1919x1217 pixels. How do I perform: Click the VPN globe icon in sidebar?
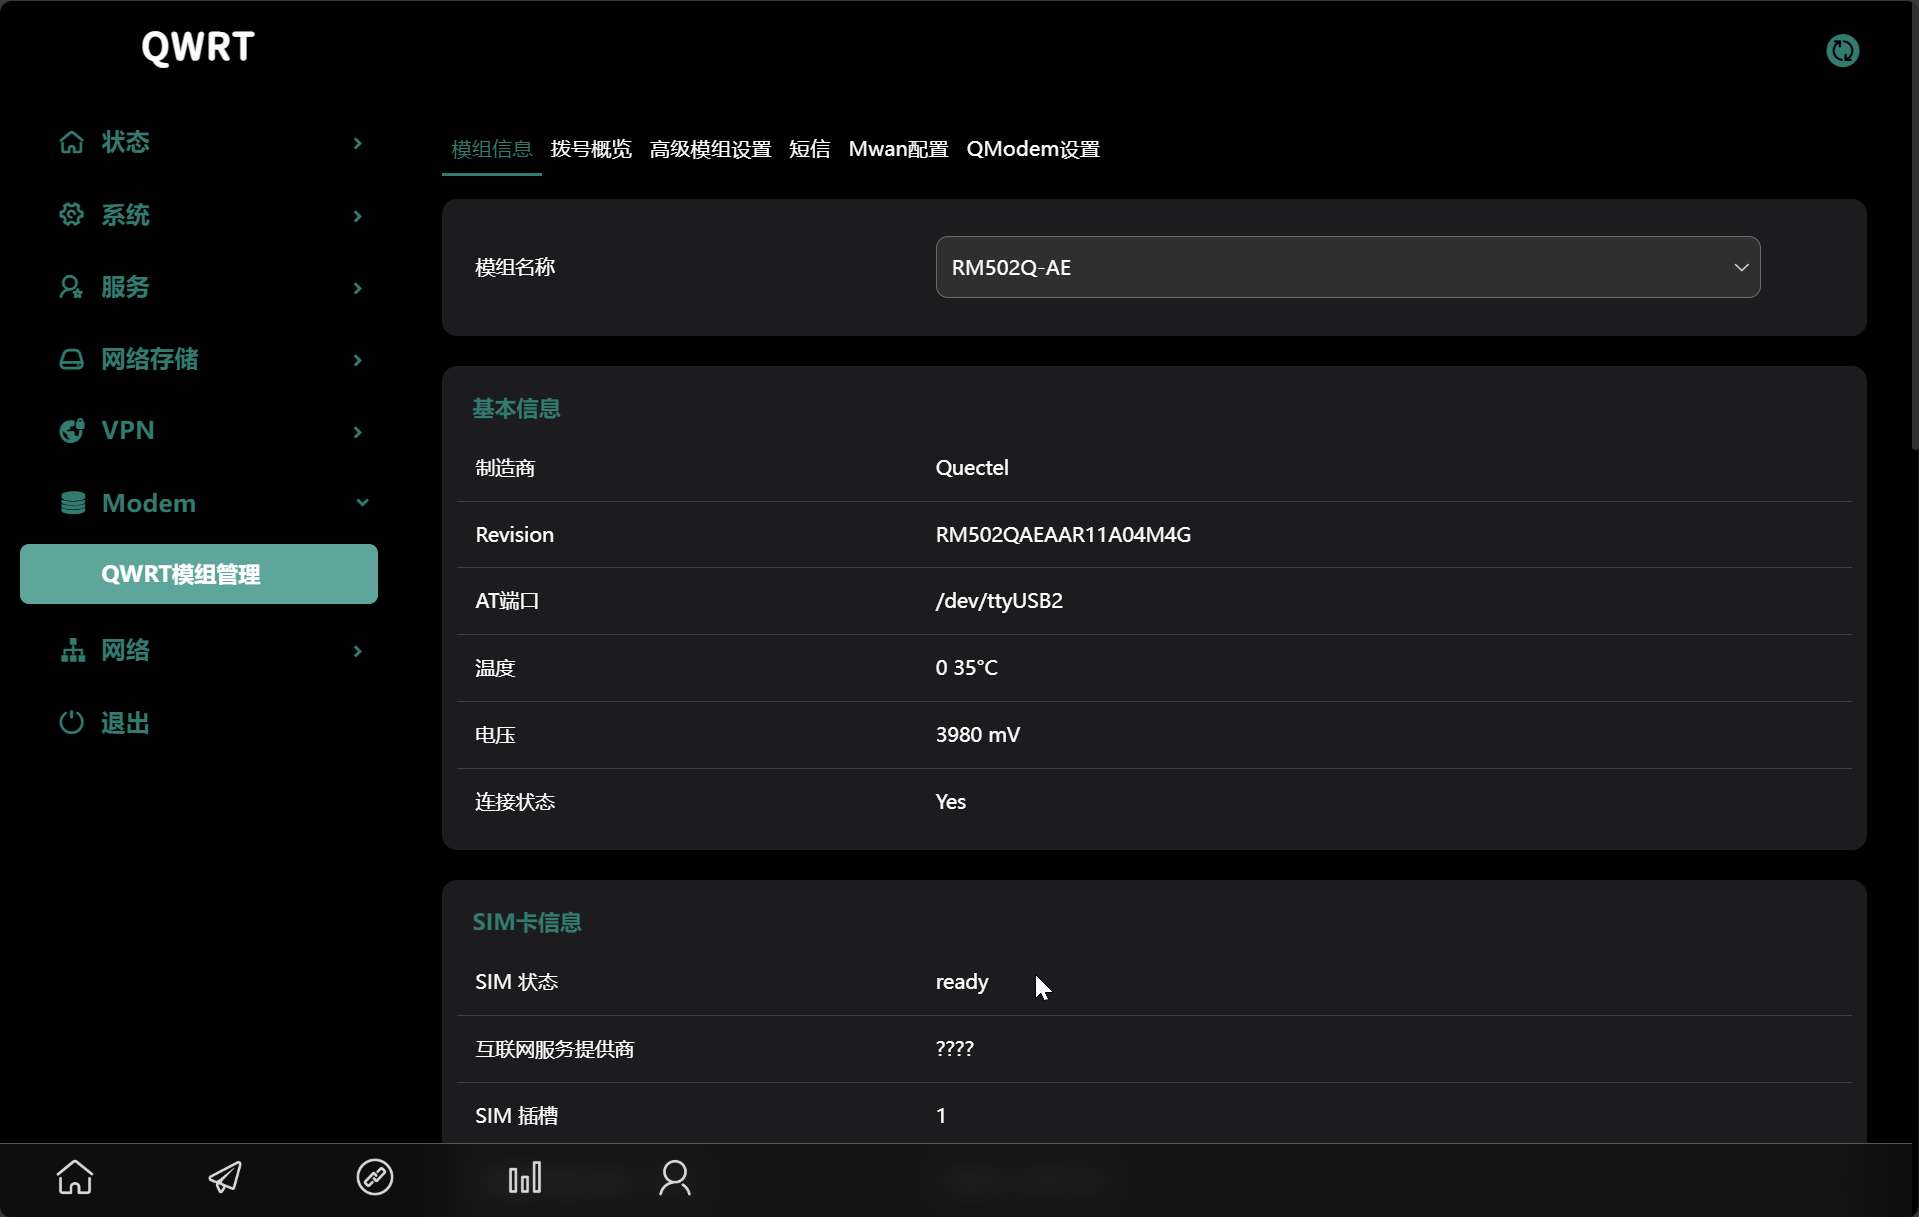coord(71,431)
